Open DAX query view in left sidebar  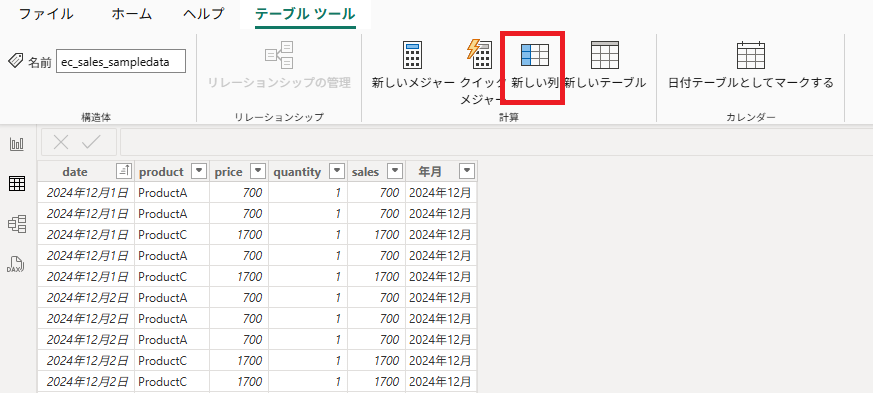16,264
